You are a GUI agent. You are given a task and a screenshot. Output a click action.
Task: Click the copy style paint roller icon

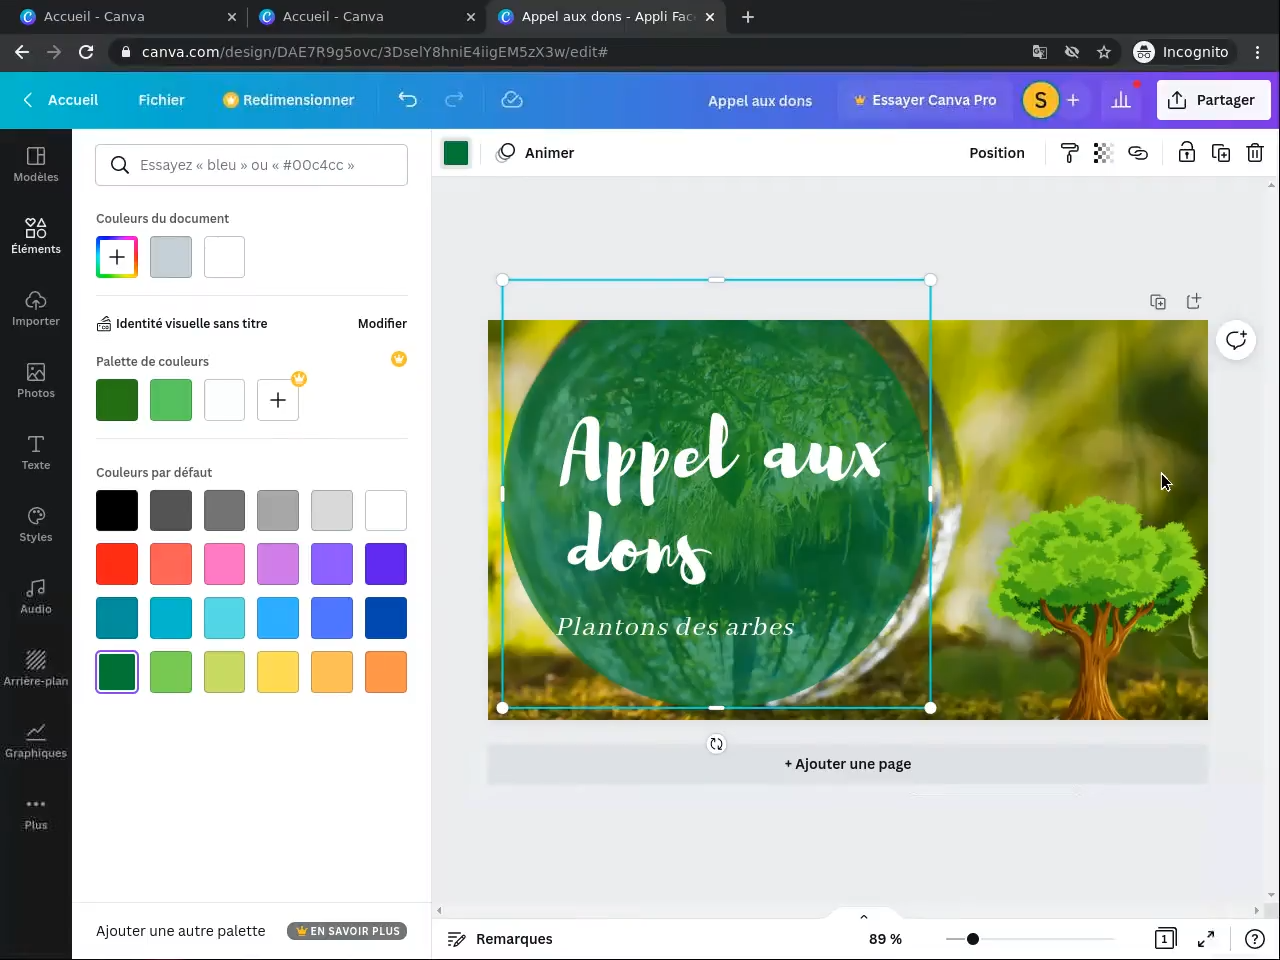1069,153
